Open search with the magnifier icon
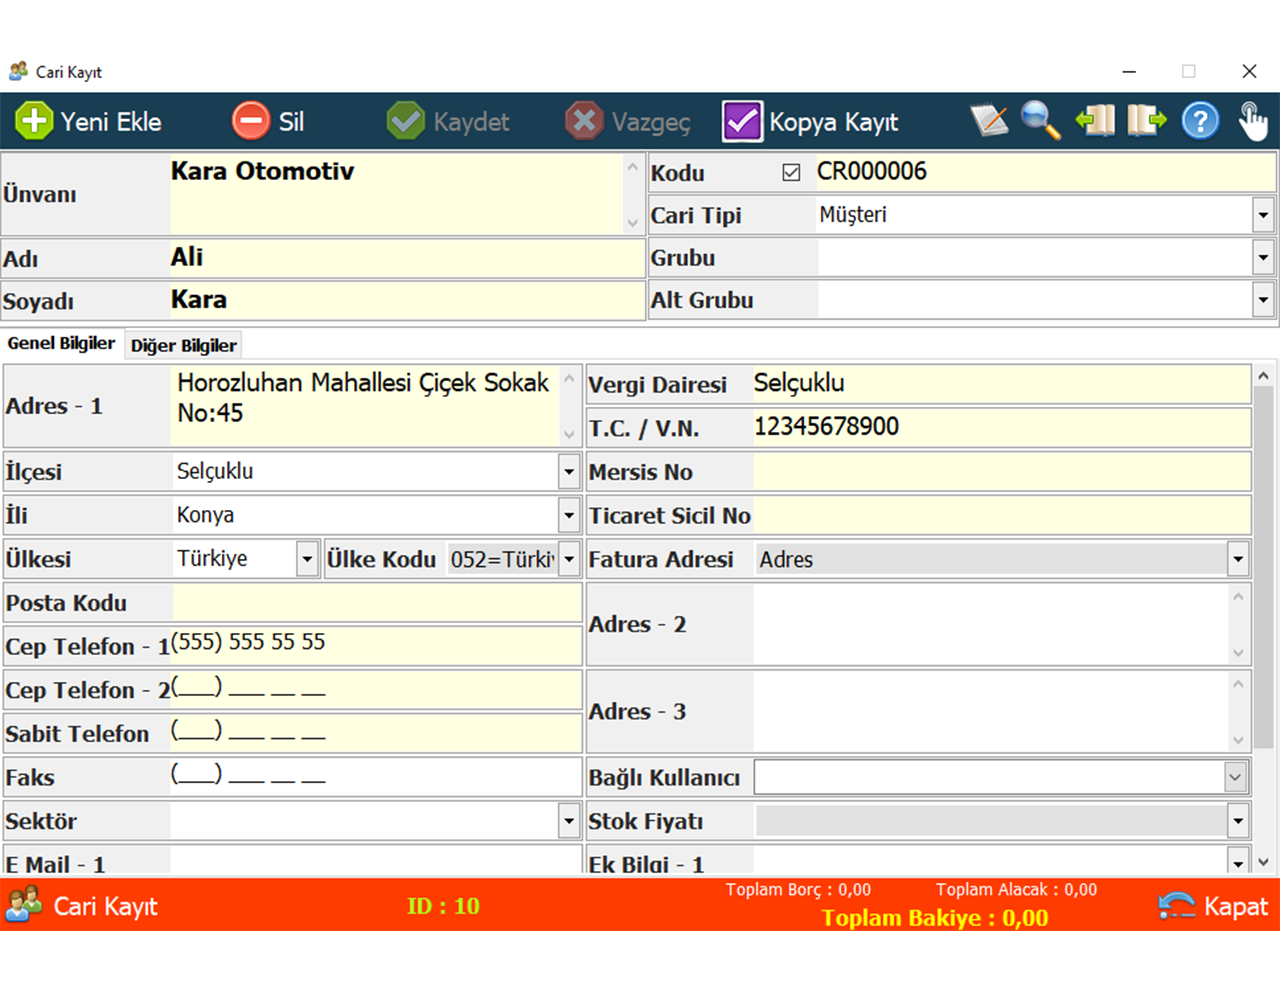The height and width of the screenshot is (984, 1280). click(x=1041, y=121)
